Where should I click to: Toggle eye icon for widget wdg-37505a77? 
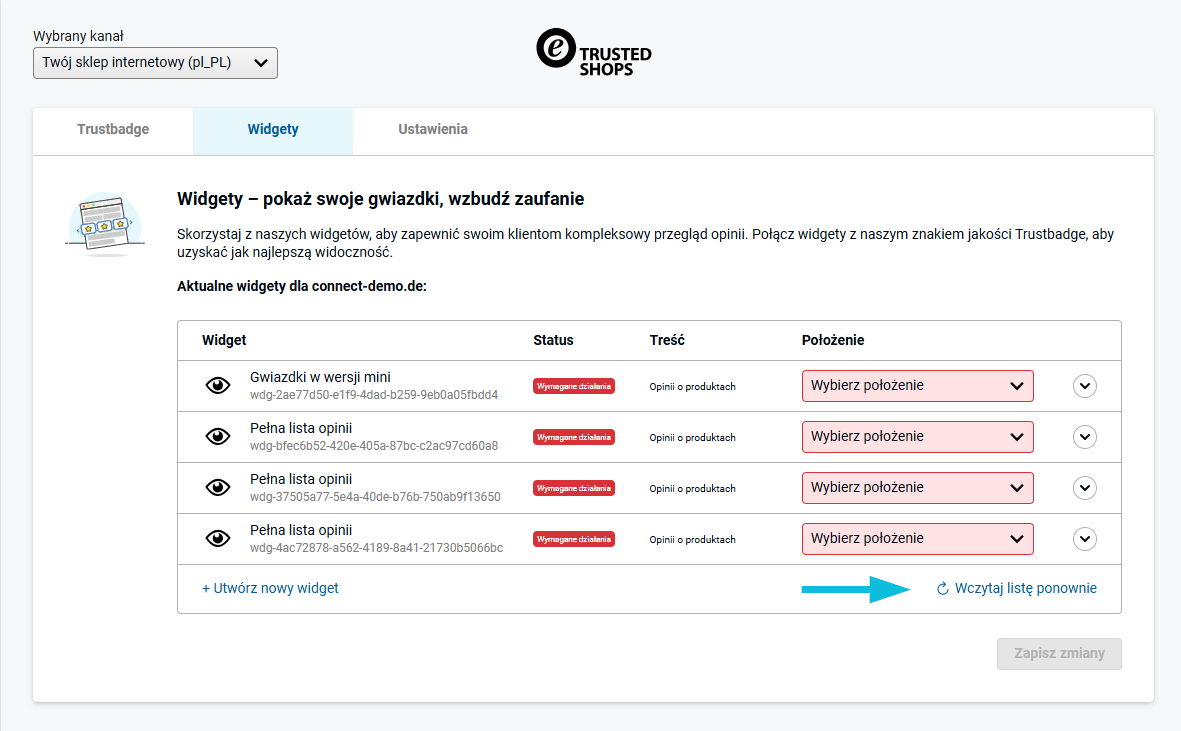[218, 488]
